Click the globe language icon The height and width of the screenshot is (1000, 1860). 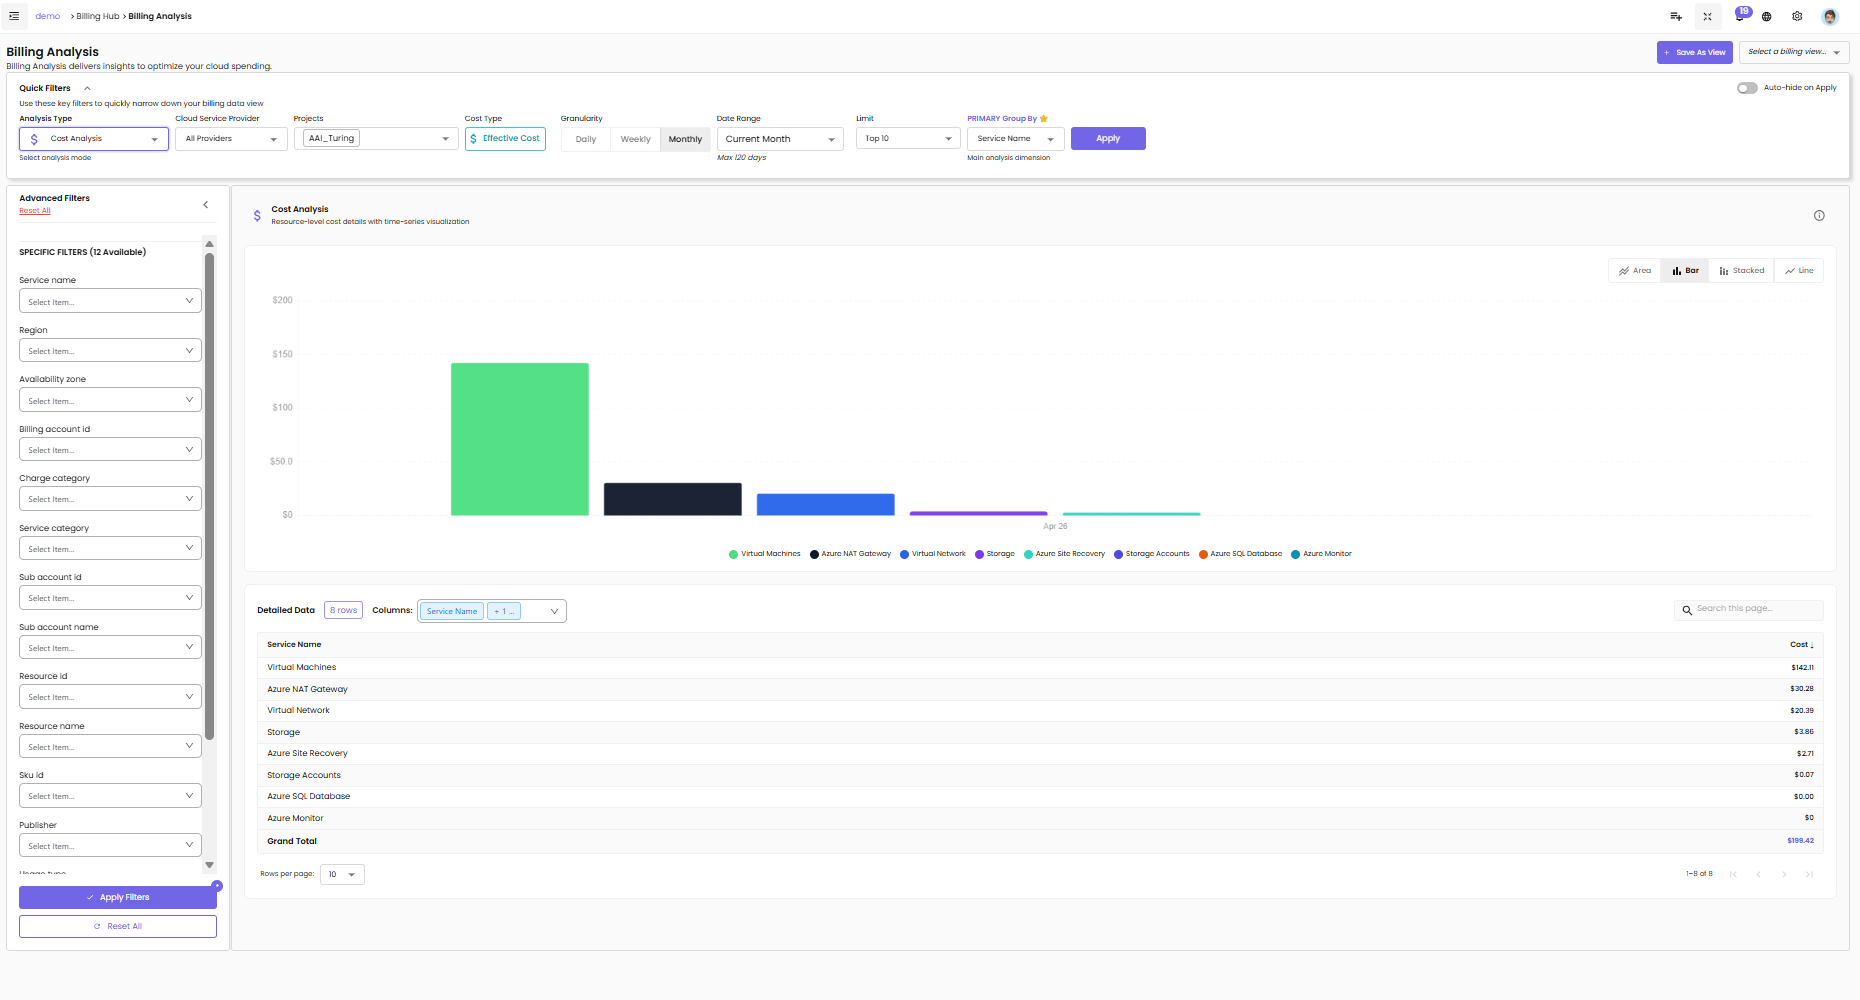click(1767, 16)
